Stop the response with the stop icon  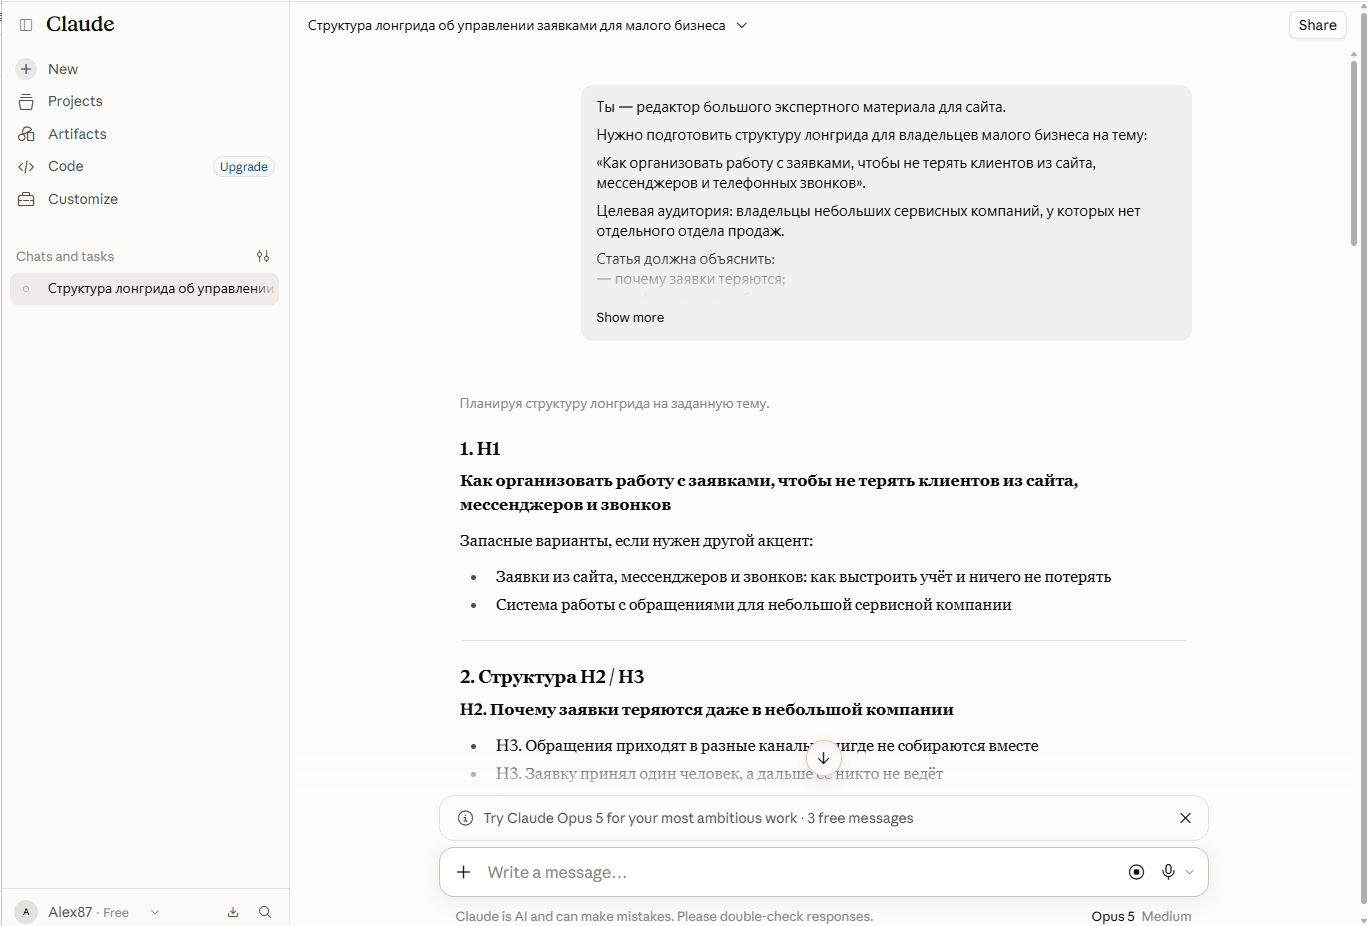coord(1136,872)
